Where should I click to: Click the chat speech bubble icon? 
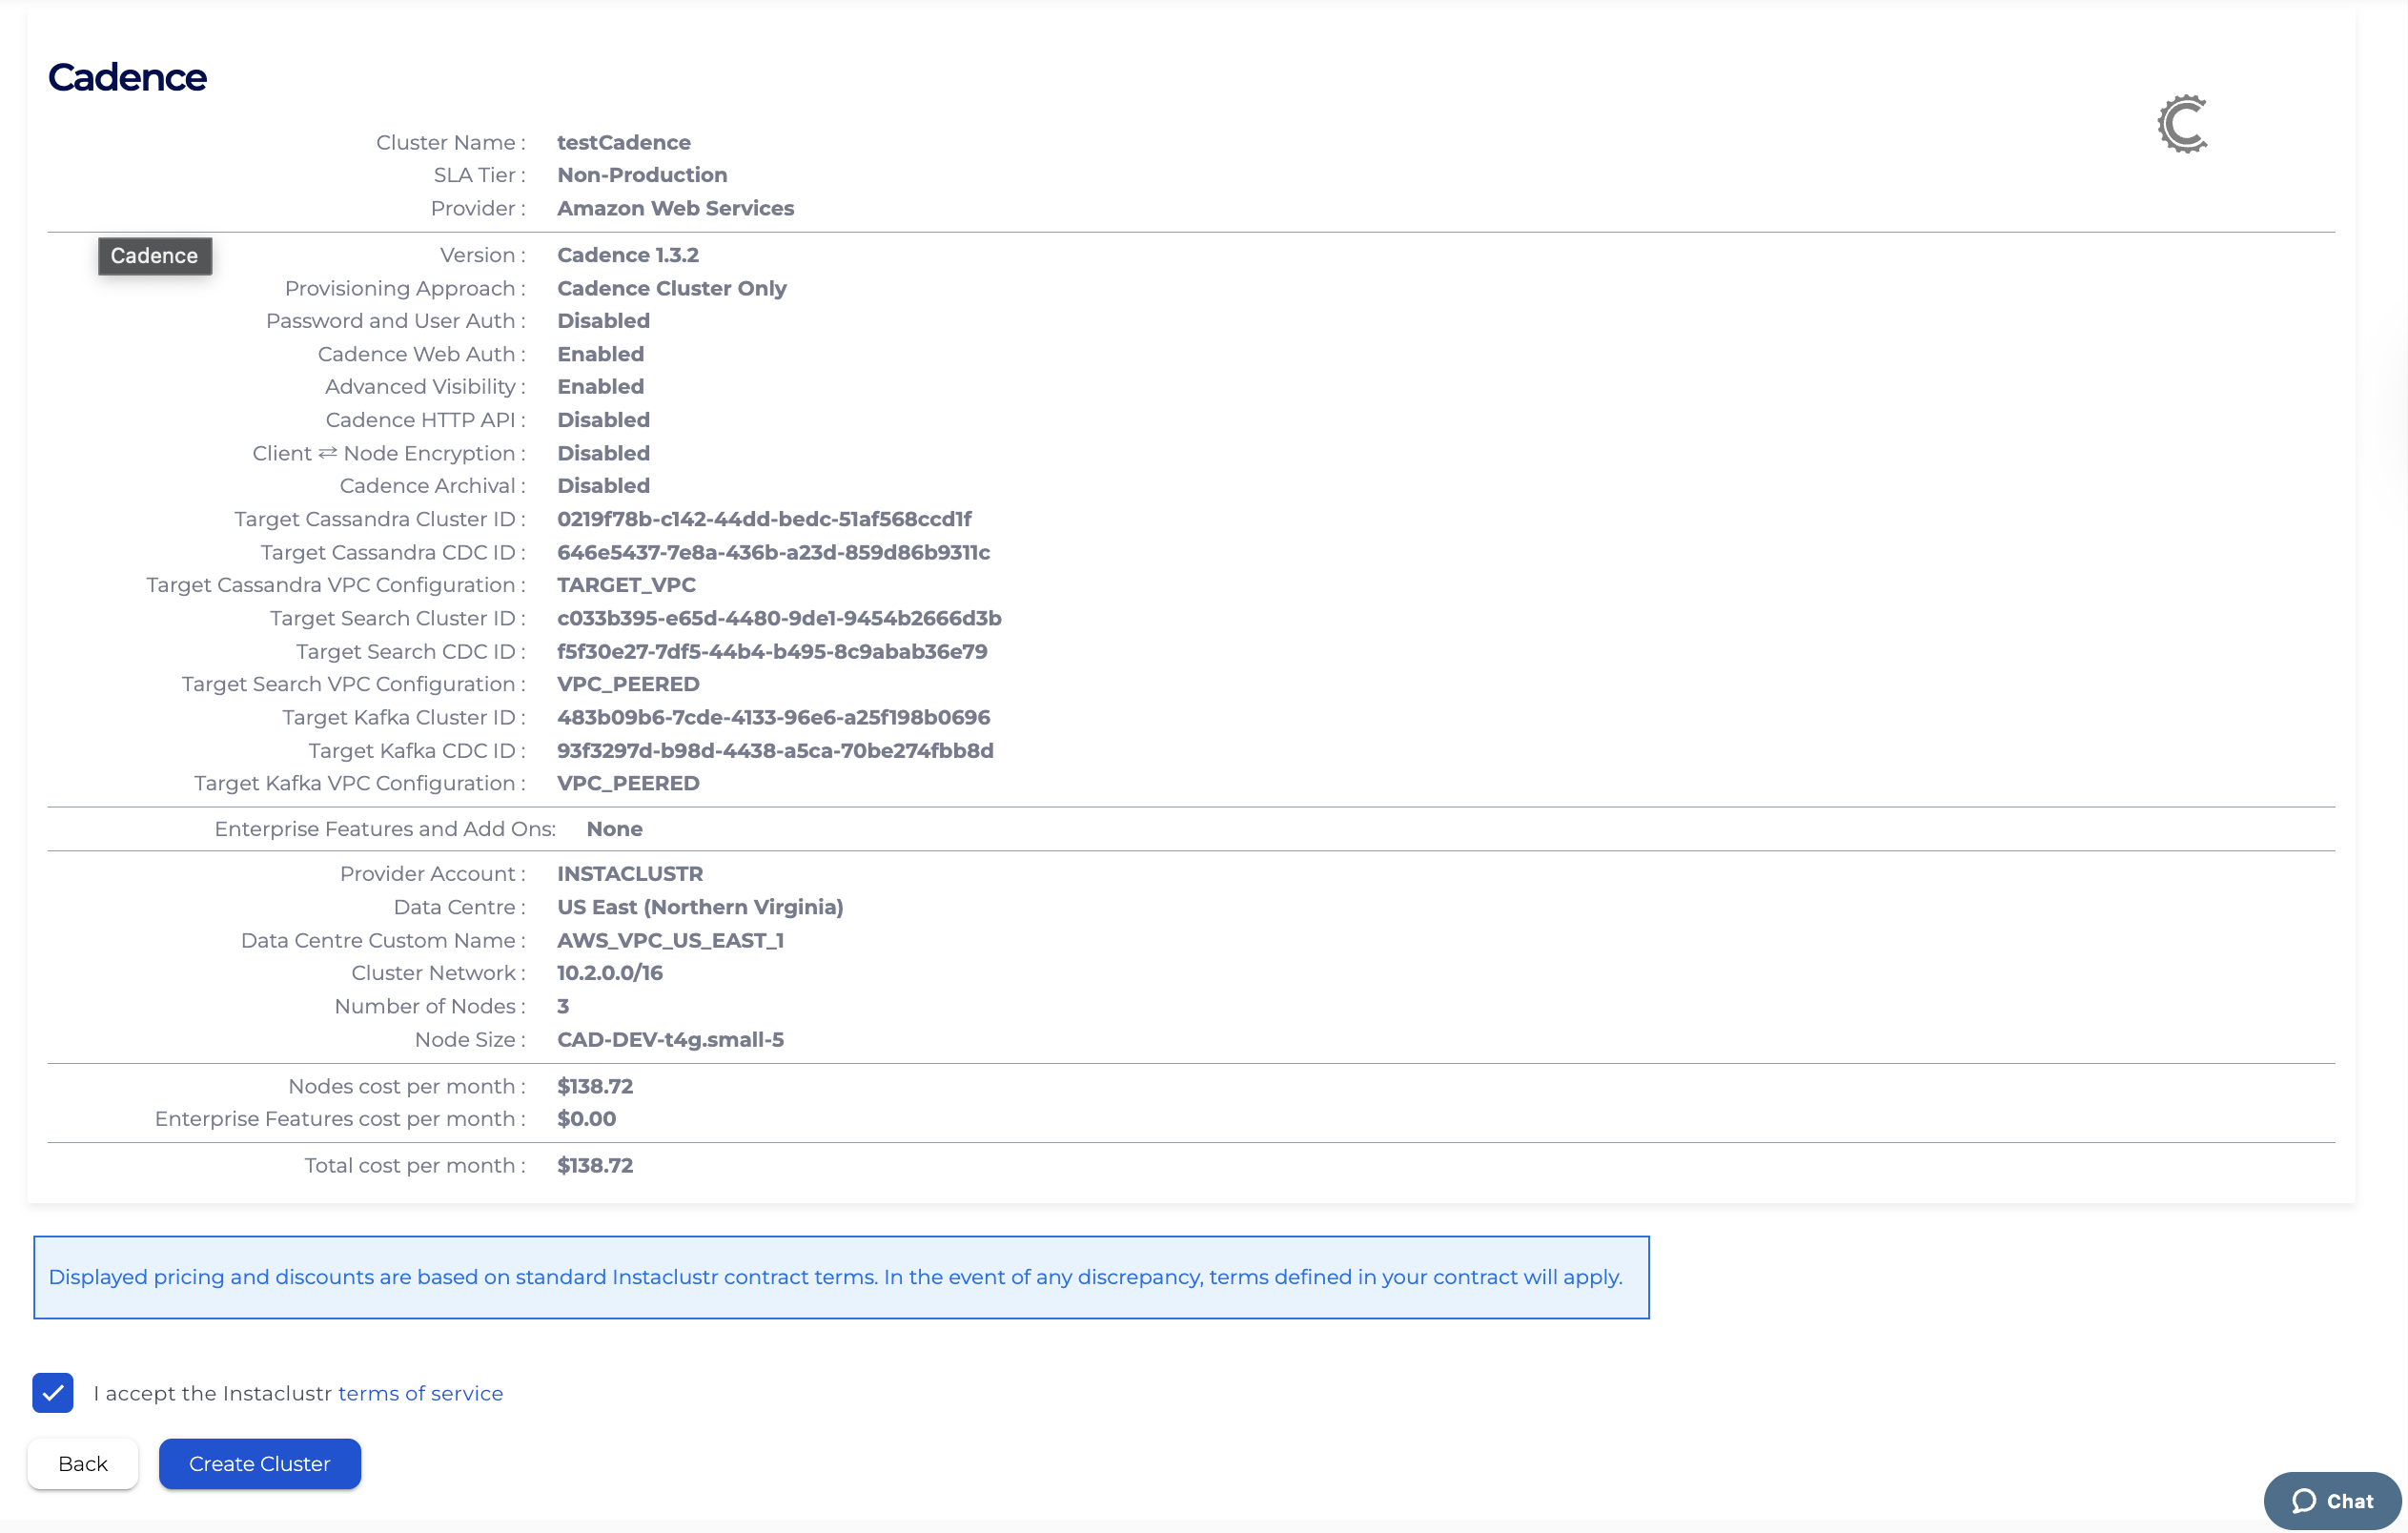tap(2304, 1500)
